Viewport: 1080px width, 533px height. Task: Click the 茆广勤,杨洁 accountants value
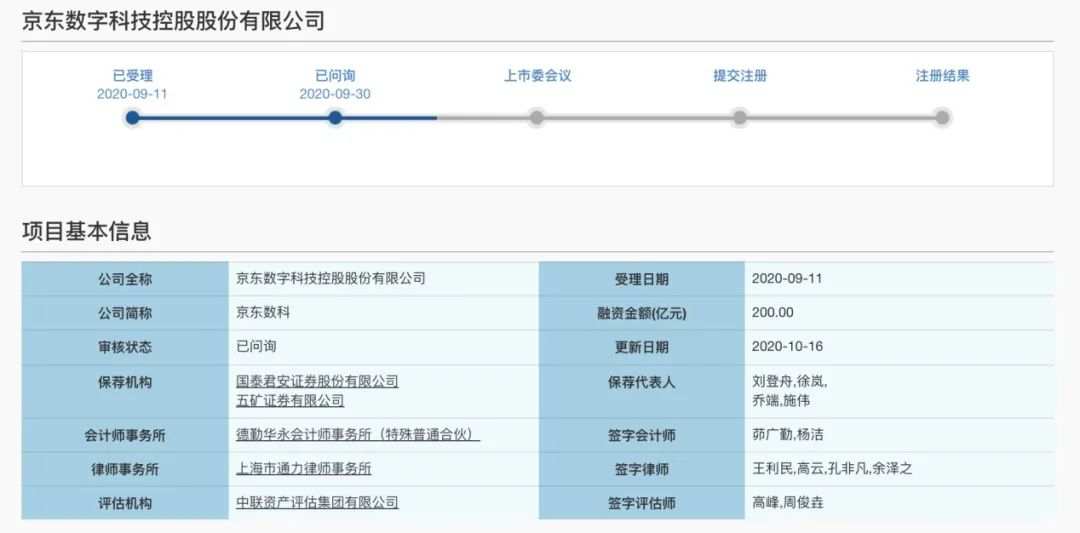pyautogui.click(x=787, y=435)
